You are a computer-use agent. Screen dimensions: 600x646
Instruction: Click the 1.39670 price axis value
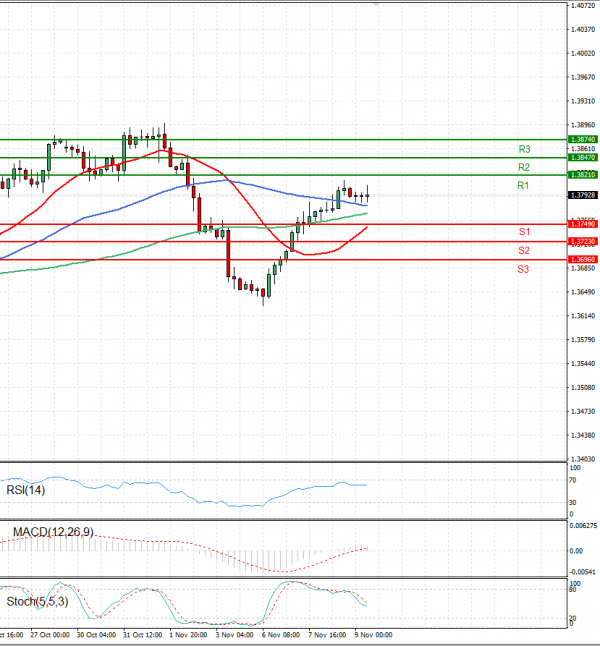click(583, 77)
